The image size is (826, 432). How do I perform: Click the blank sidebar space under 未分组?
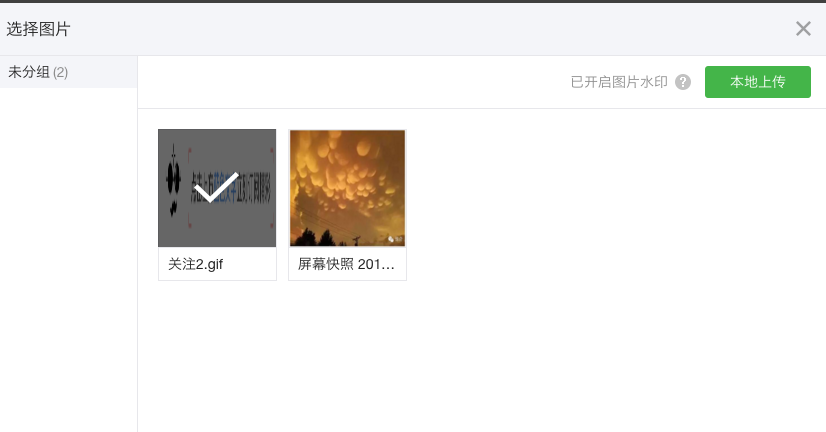pos(68,260)
